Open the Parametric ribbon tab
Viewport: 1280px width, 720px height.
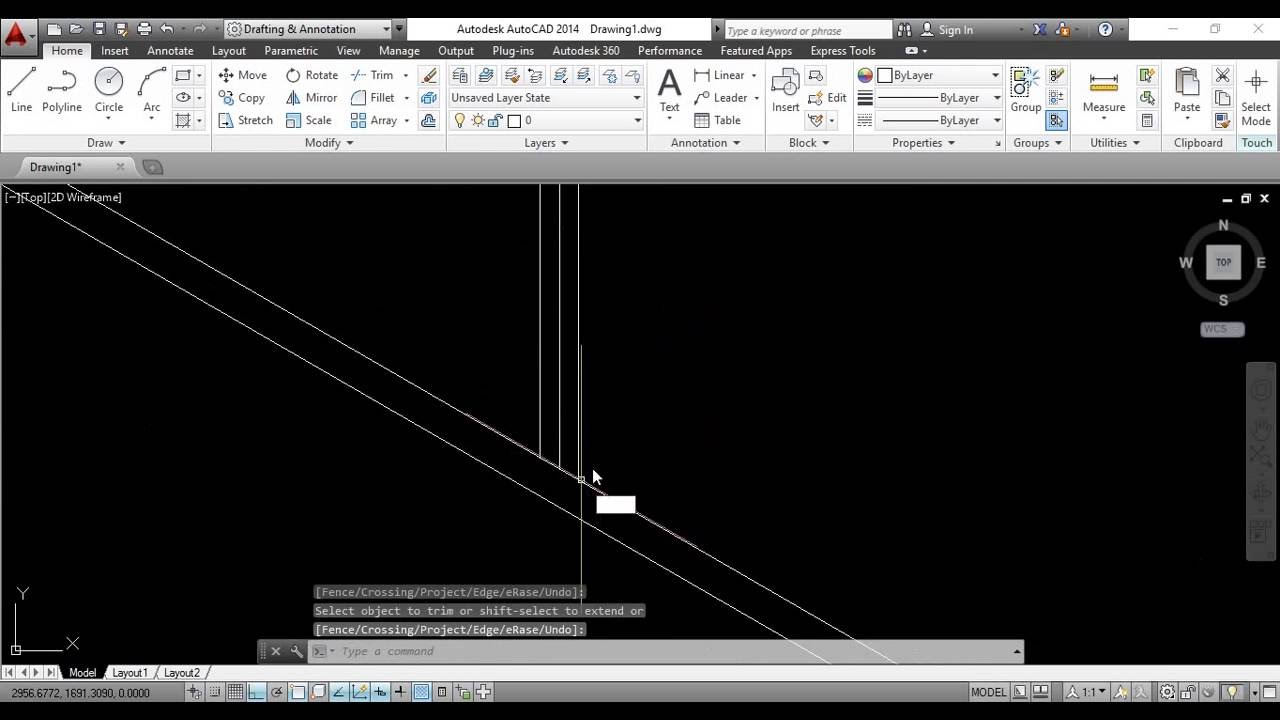click(x=291, y=51)
